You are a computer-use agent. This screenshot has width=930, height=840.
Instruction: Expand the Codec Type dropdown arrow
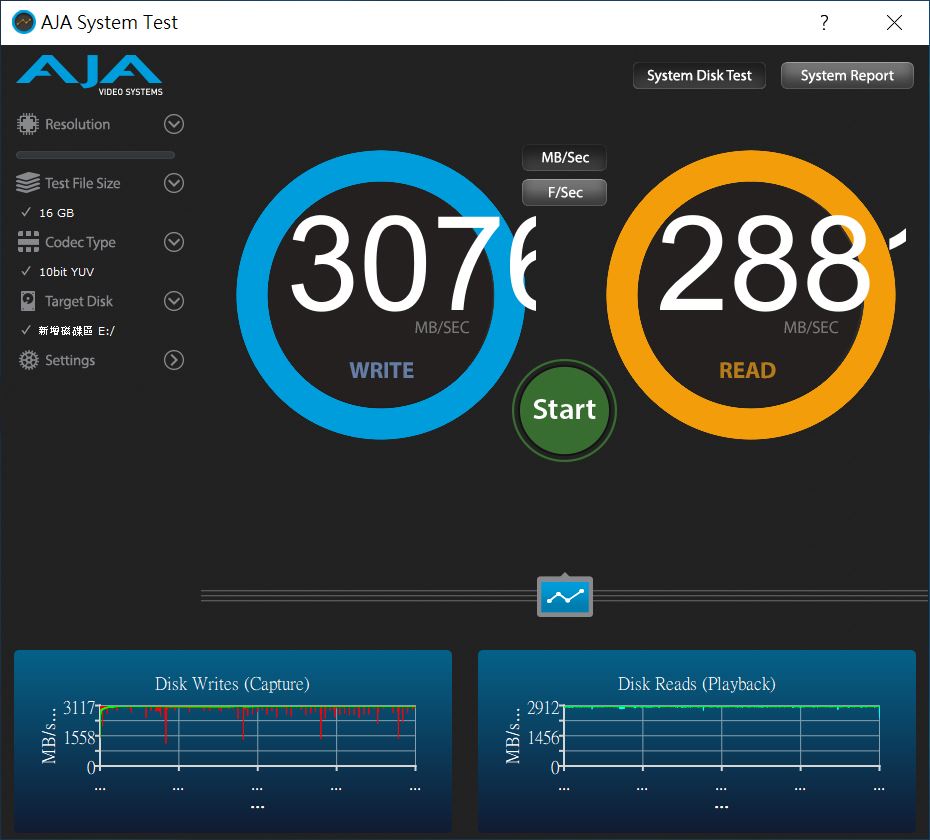tap(174, 242)
